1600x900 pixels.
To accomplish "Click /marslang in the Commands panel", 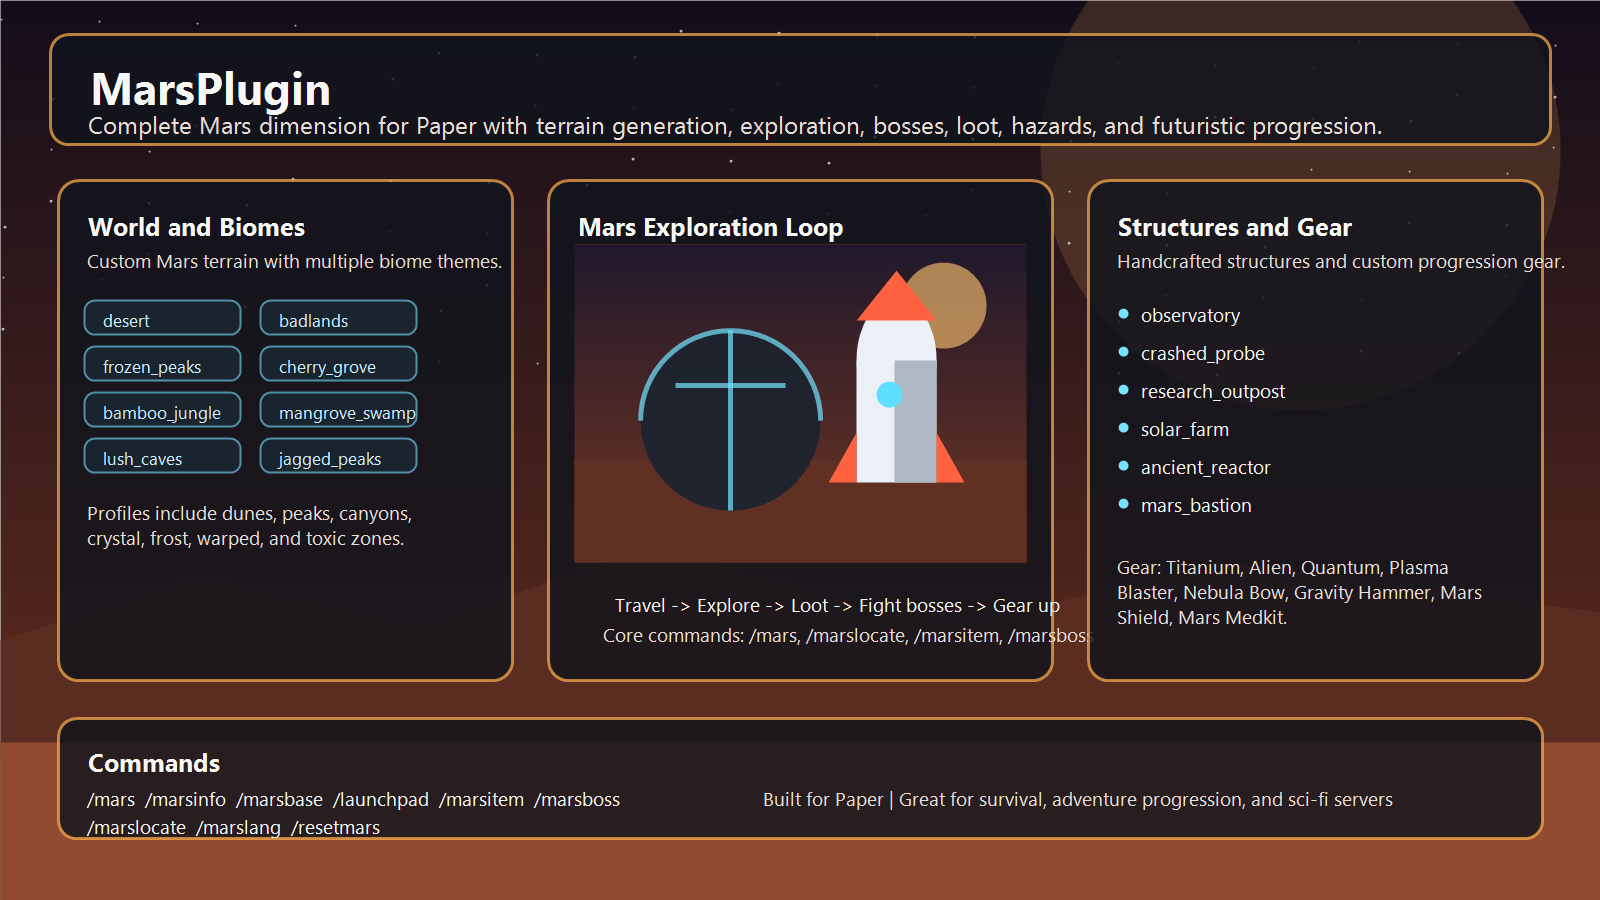I will tap(238, 828).
